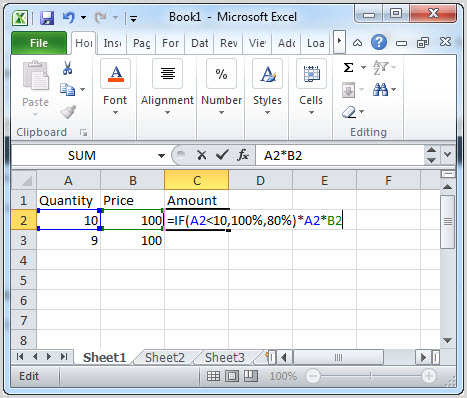Zoom in with plus button
Image resolution: width=467 pixels, height=398 pixels.
(428, 376)
